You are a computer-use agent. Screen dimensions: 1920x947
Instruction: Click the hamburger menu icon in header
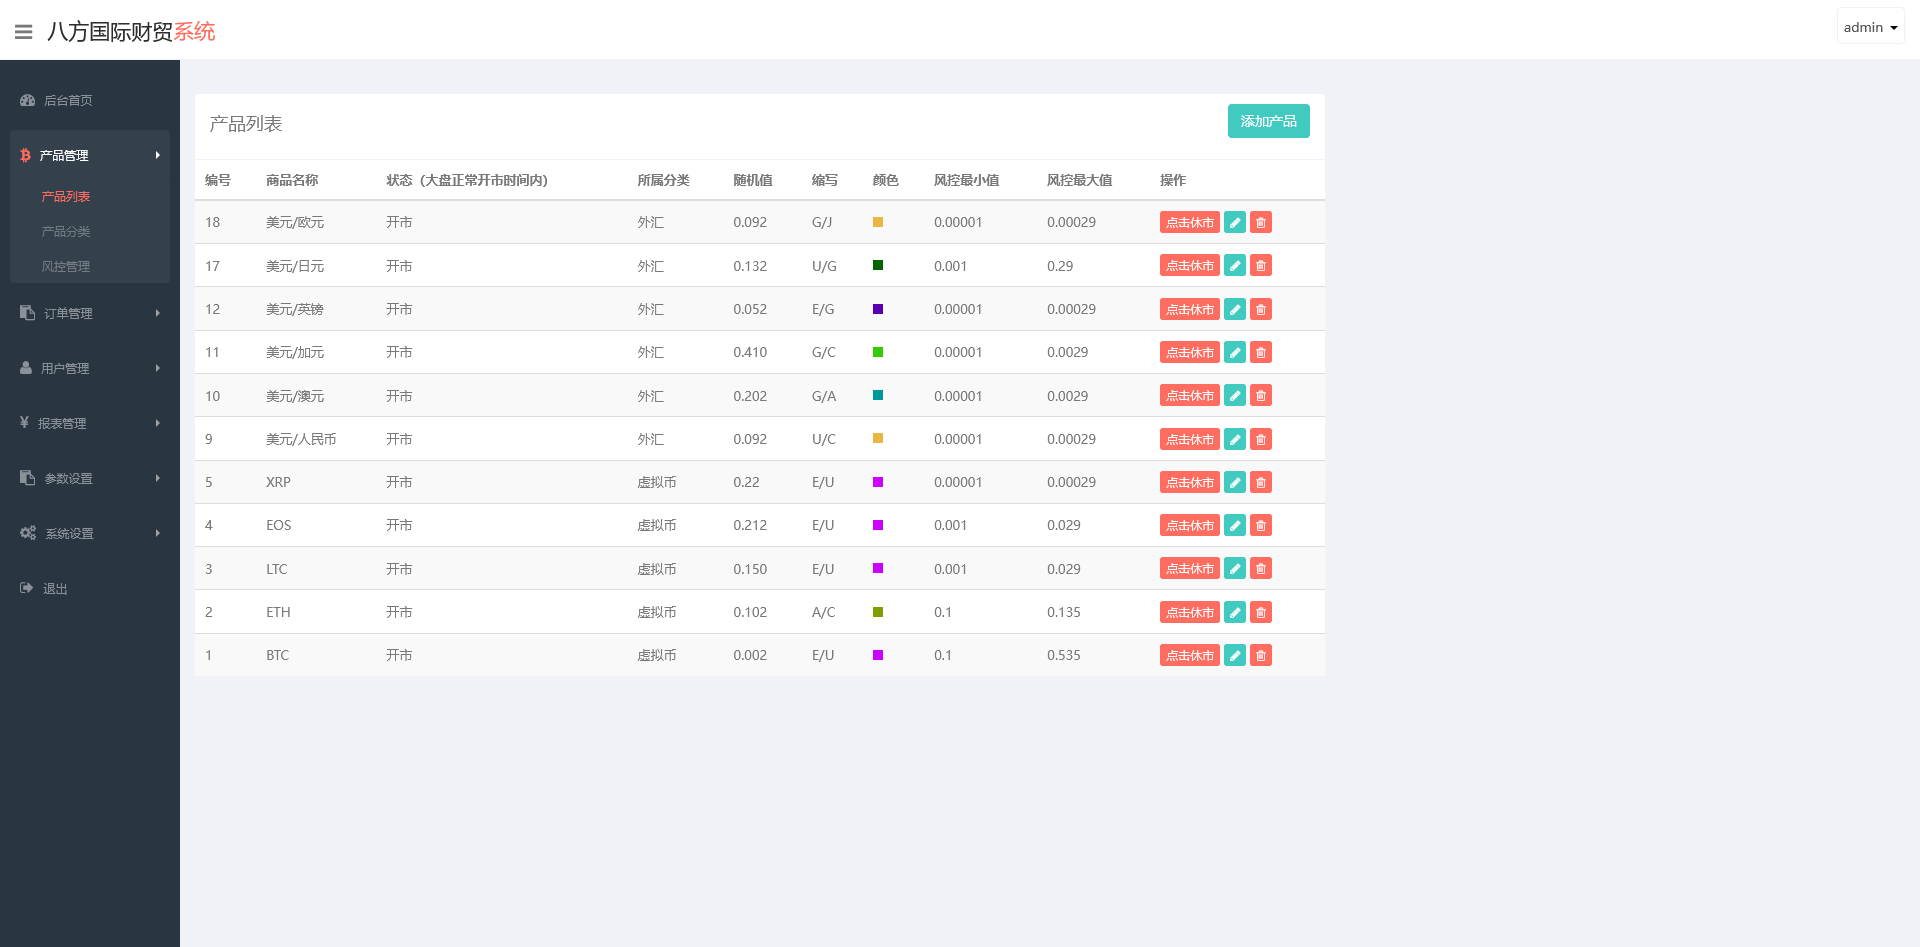(24, 32)
